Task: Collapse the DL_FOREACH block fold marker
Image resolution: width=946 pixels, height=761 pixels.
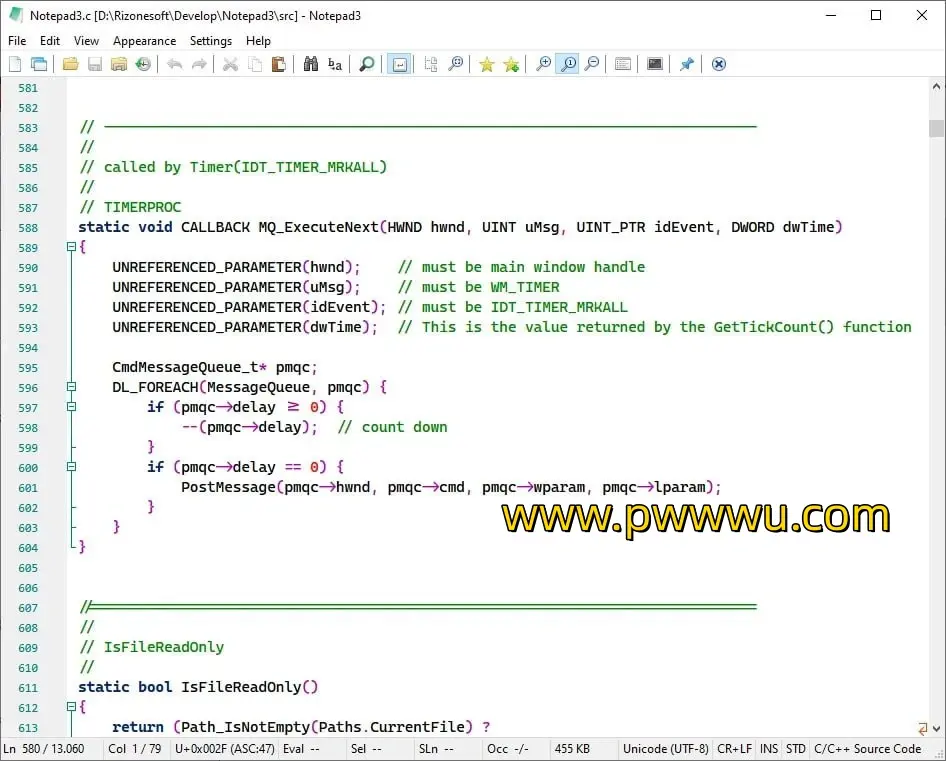Action: [72, 387]
